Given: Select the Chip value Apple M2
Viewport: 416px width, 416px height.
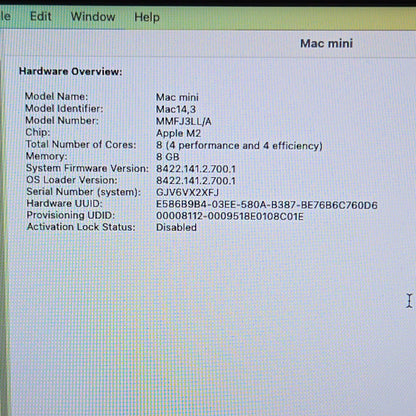Looking at the screenshot, I should 178,133.
